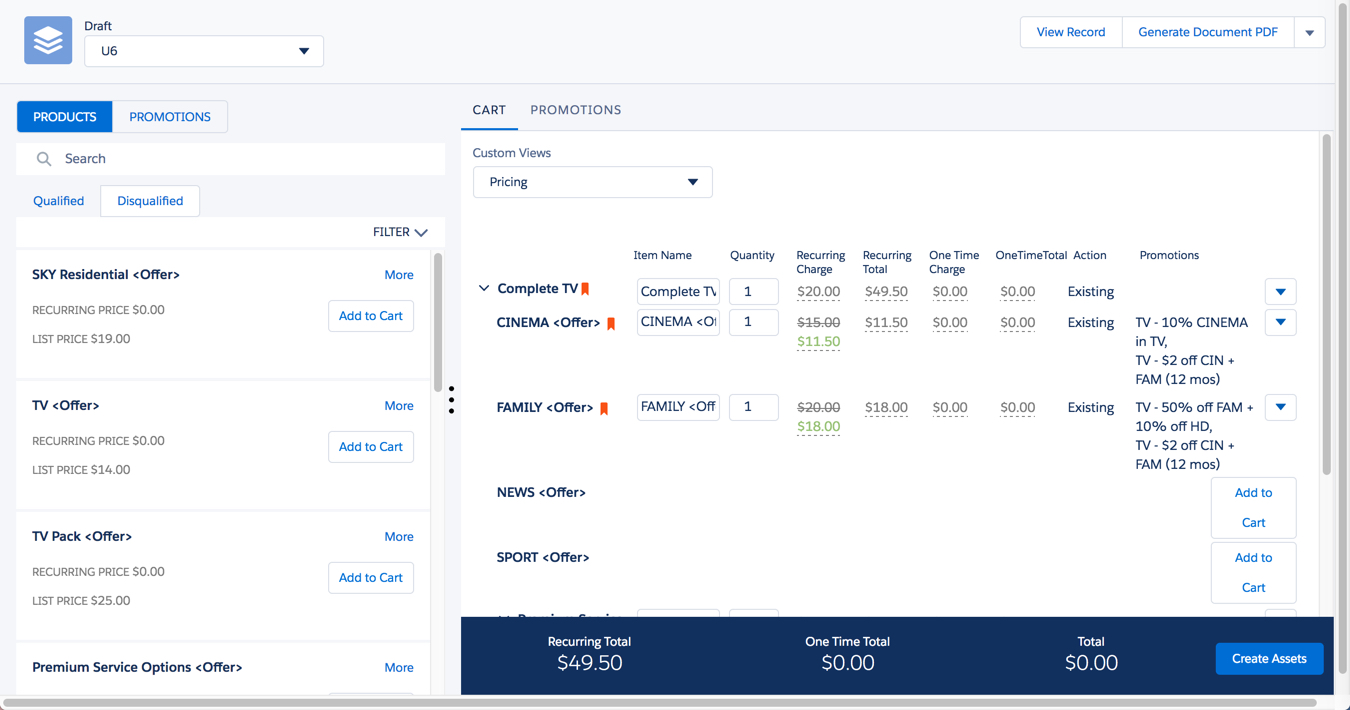
Task: Open the arrow menu next to Generate Document PDF
Action: pyautogui.click(x=1310, y=32)
